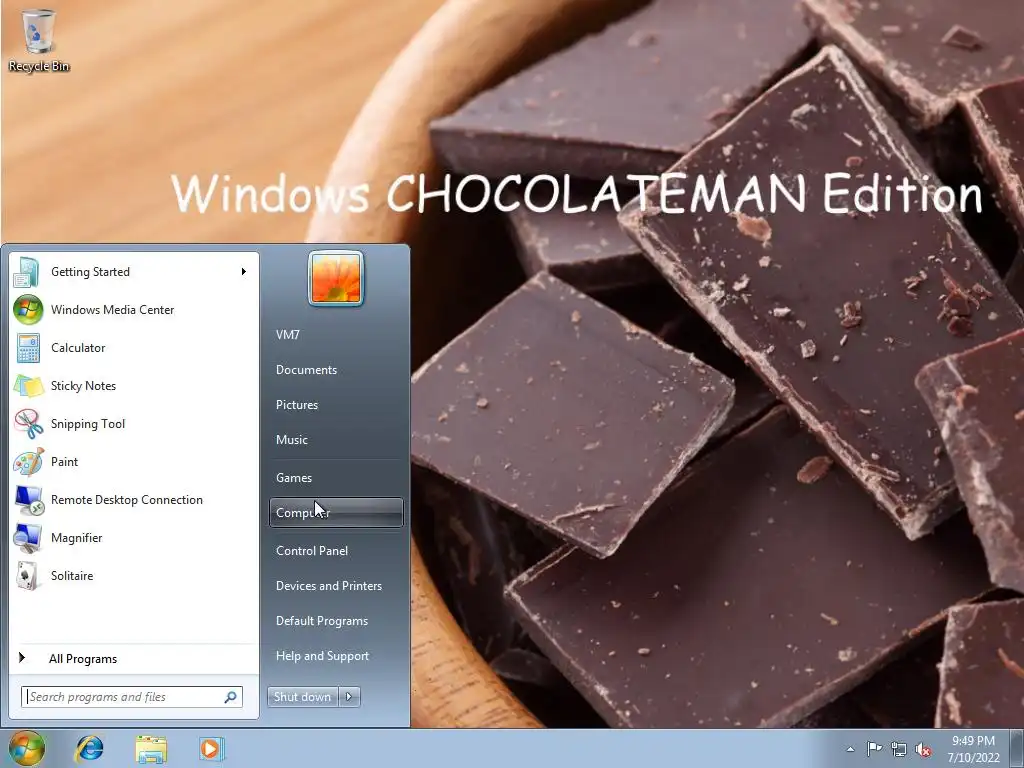Open the network tray icon
1024x768 pixels.
coord(899,749)
